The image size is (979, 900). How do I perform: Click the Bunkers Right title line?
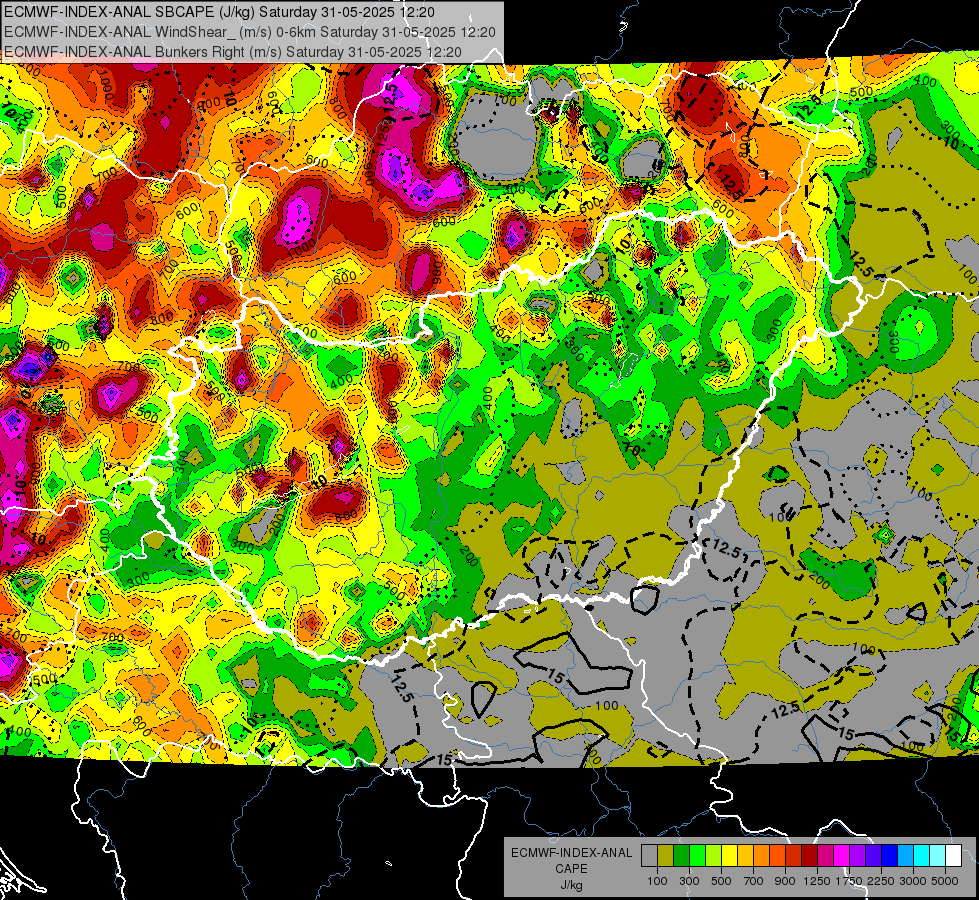pyautogui.click(x=233, y=52)
